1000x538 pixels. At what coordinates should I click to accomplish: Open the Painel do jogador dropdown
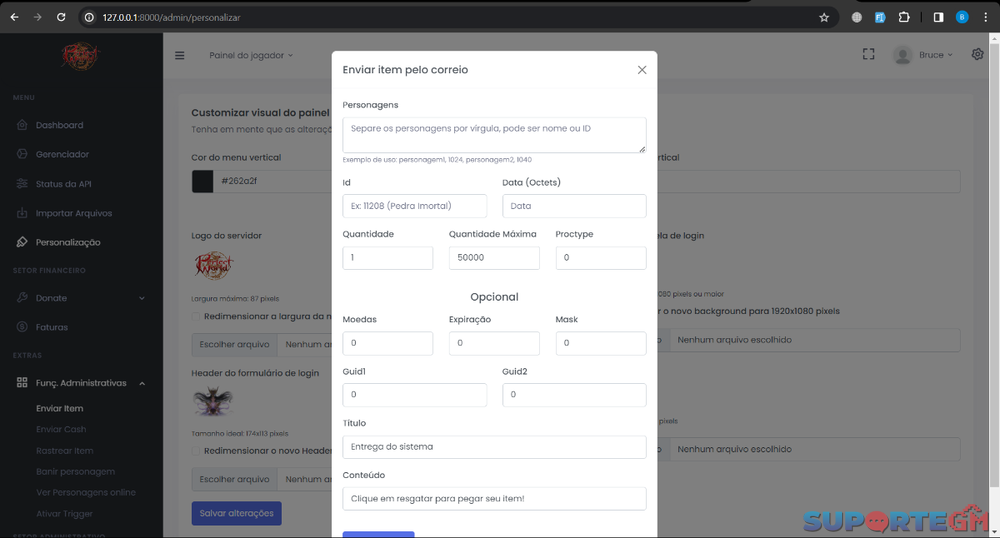251,55
